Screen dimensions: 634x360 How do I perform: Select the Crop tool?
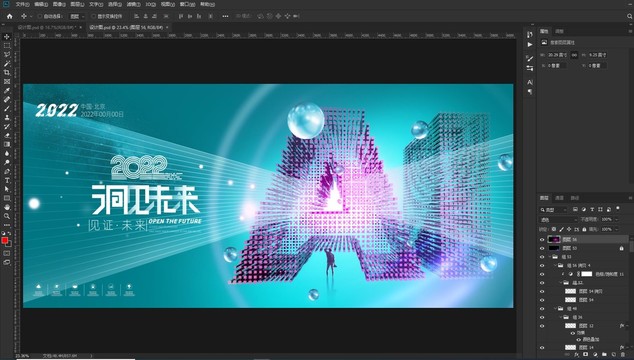[7, 72]
